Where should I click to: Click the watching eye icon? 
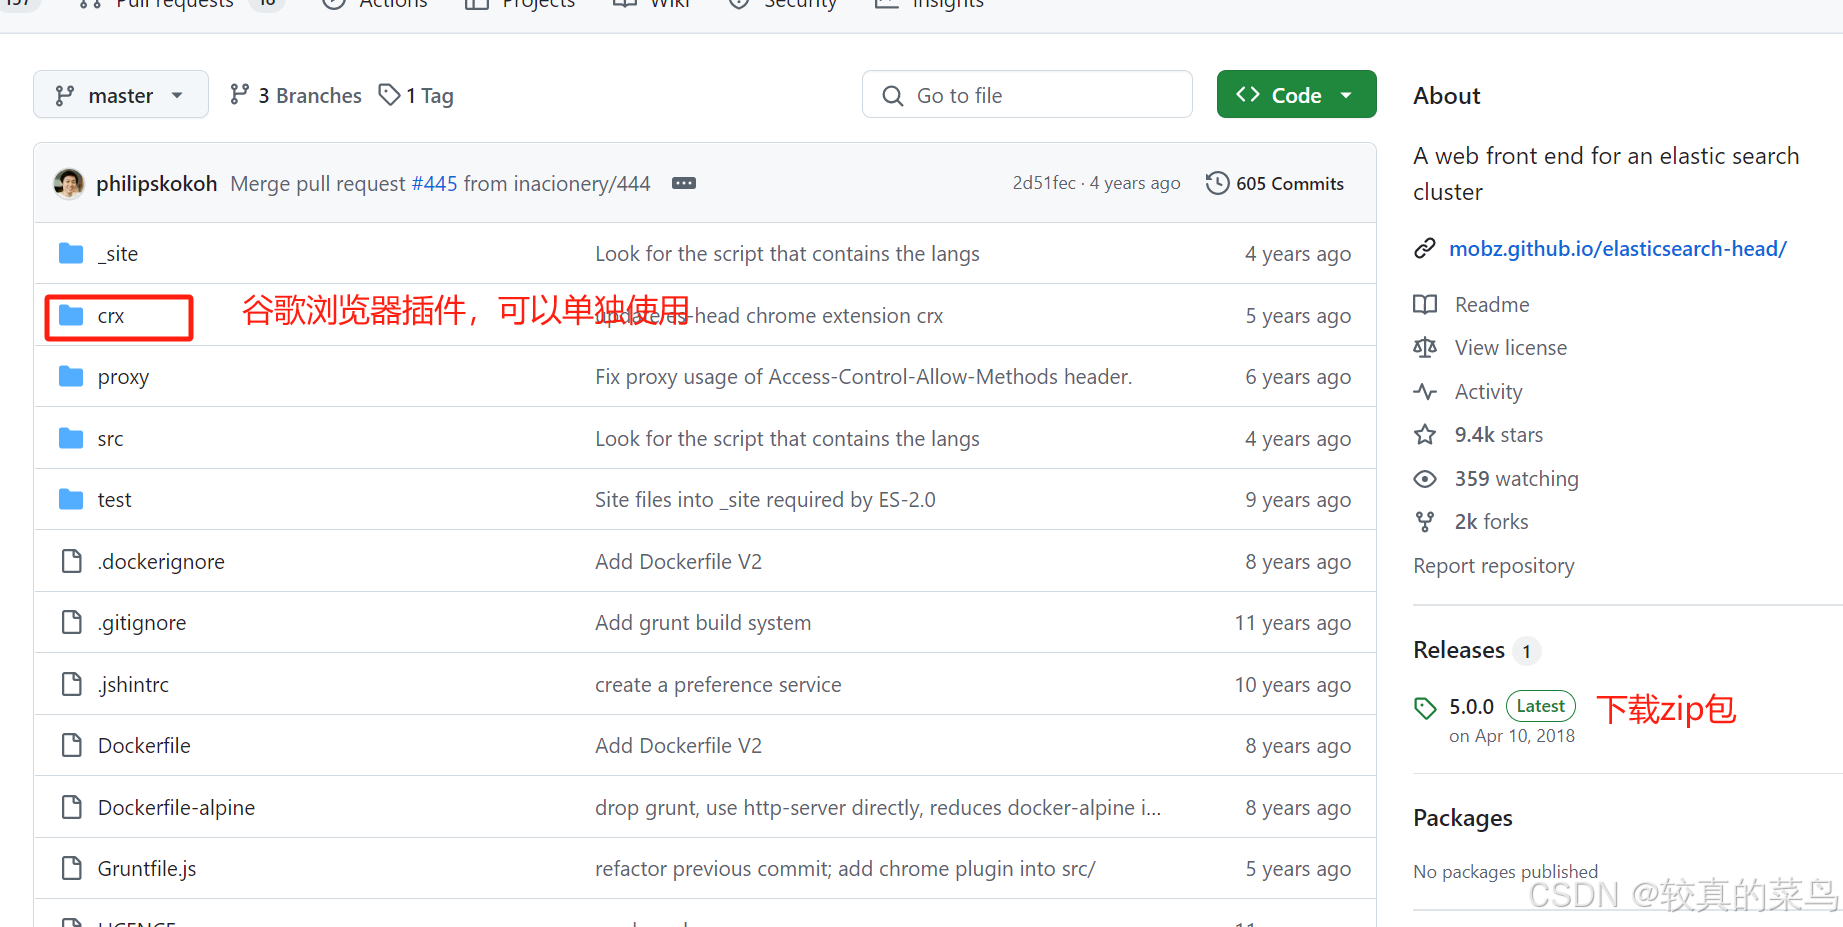click(1425, 479)
